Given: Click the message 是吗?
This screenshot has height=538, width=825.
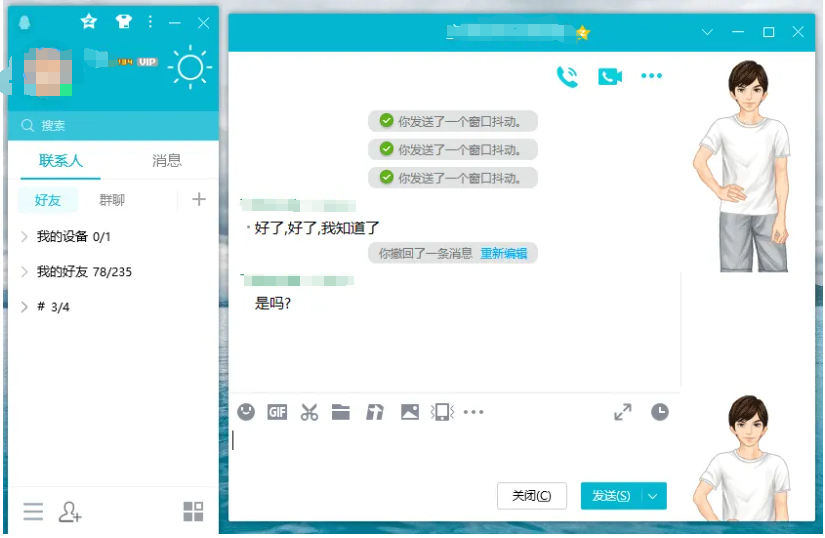Looking at the screenshot, I should pos(273,303).
